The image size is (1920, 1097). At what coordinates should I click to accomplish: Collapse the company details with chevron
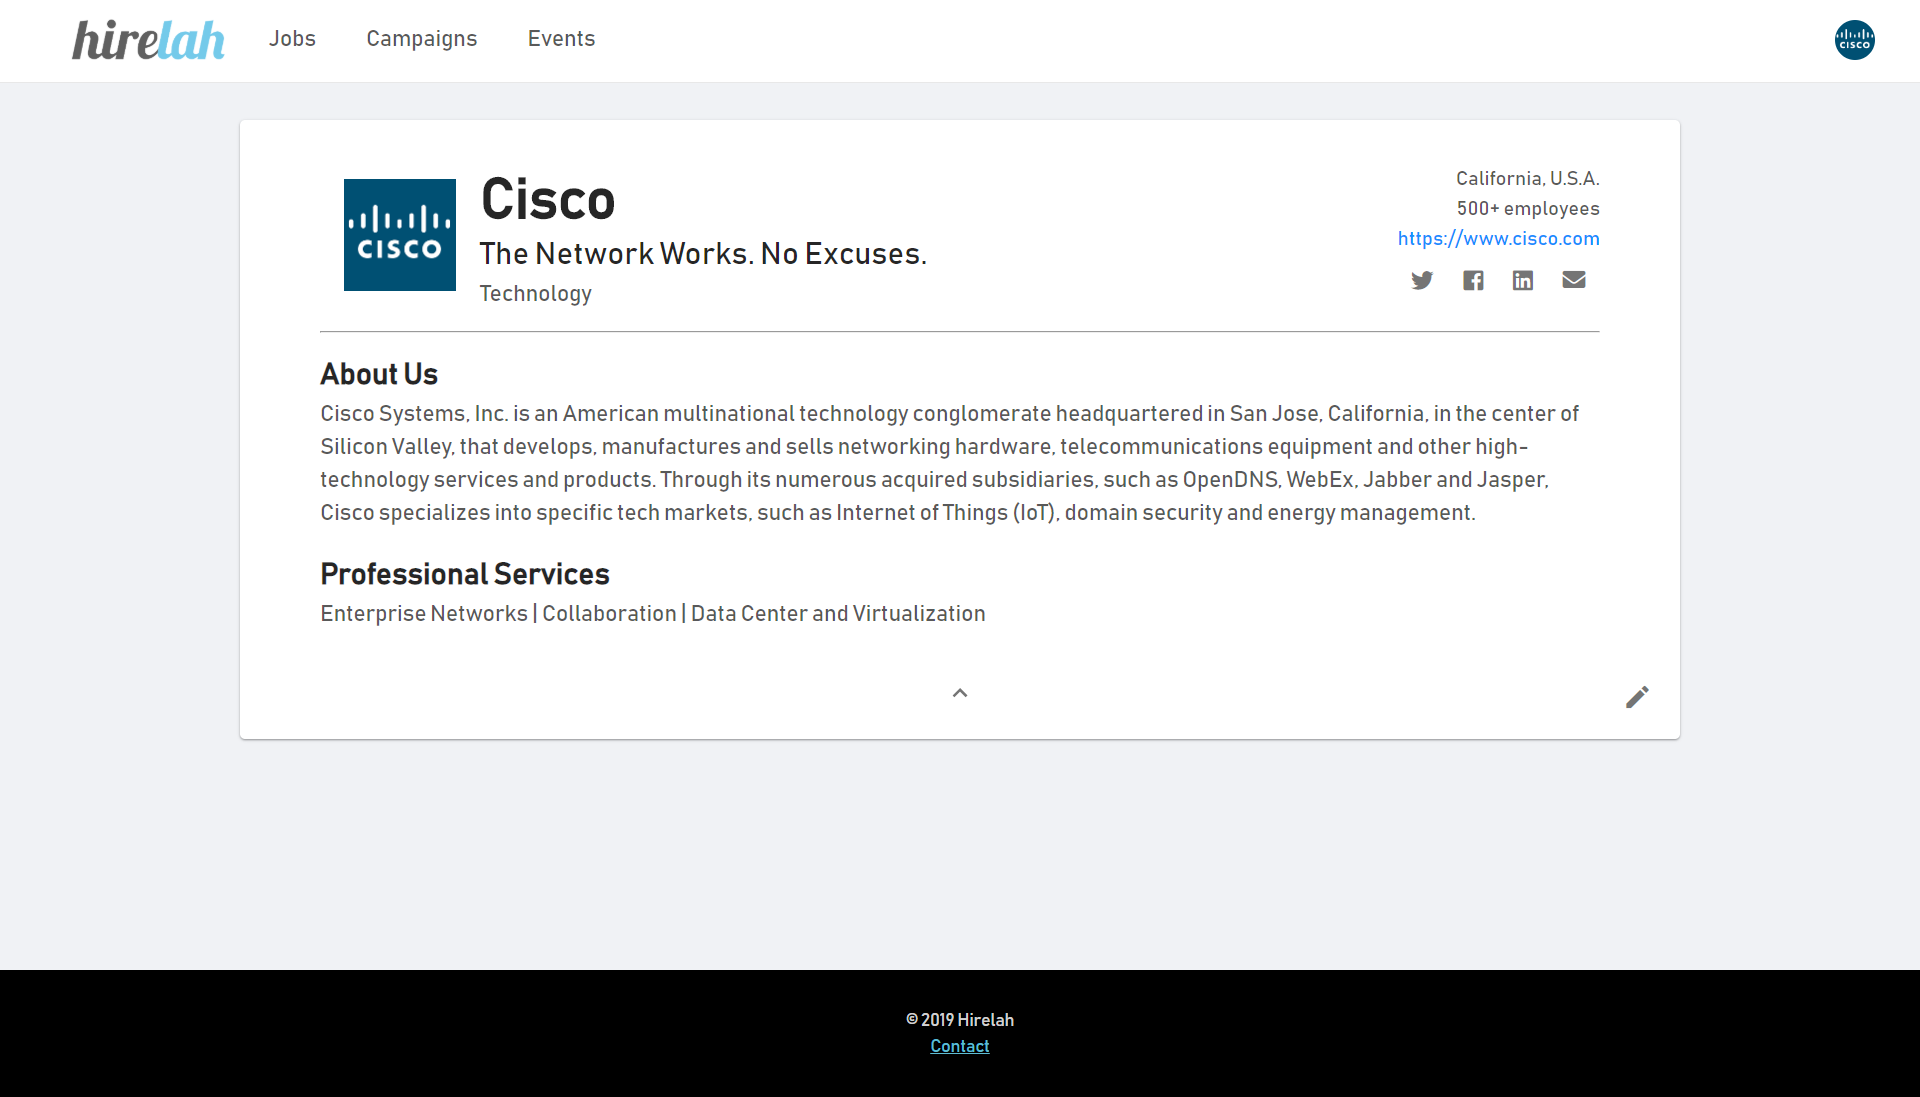point(960,693)
